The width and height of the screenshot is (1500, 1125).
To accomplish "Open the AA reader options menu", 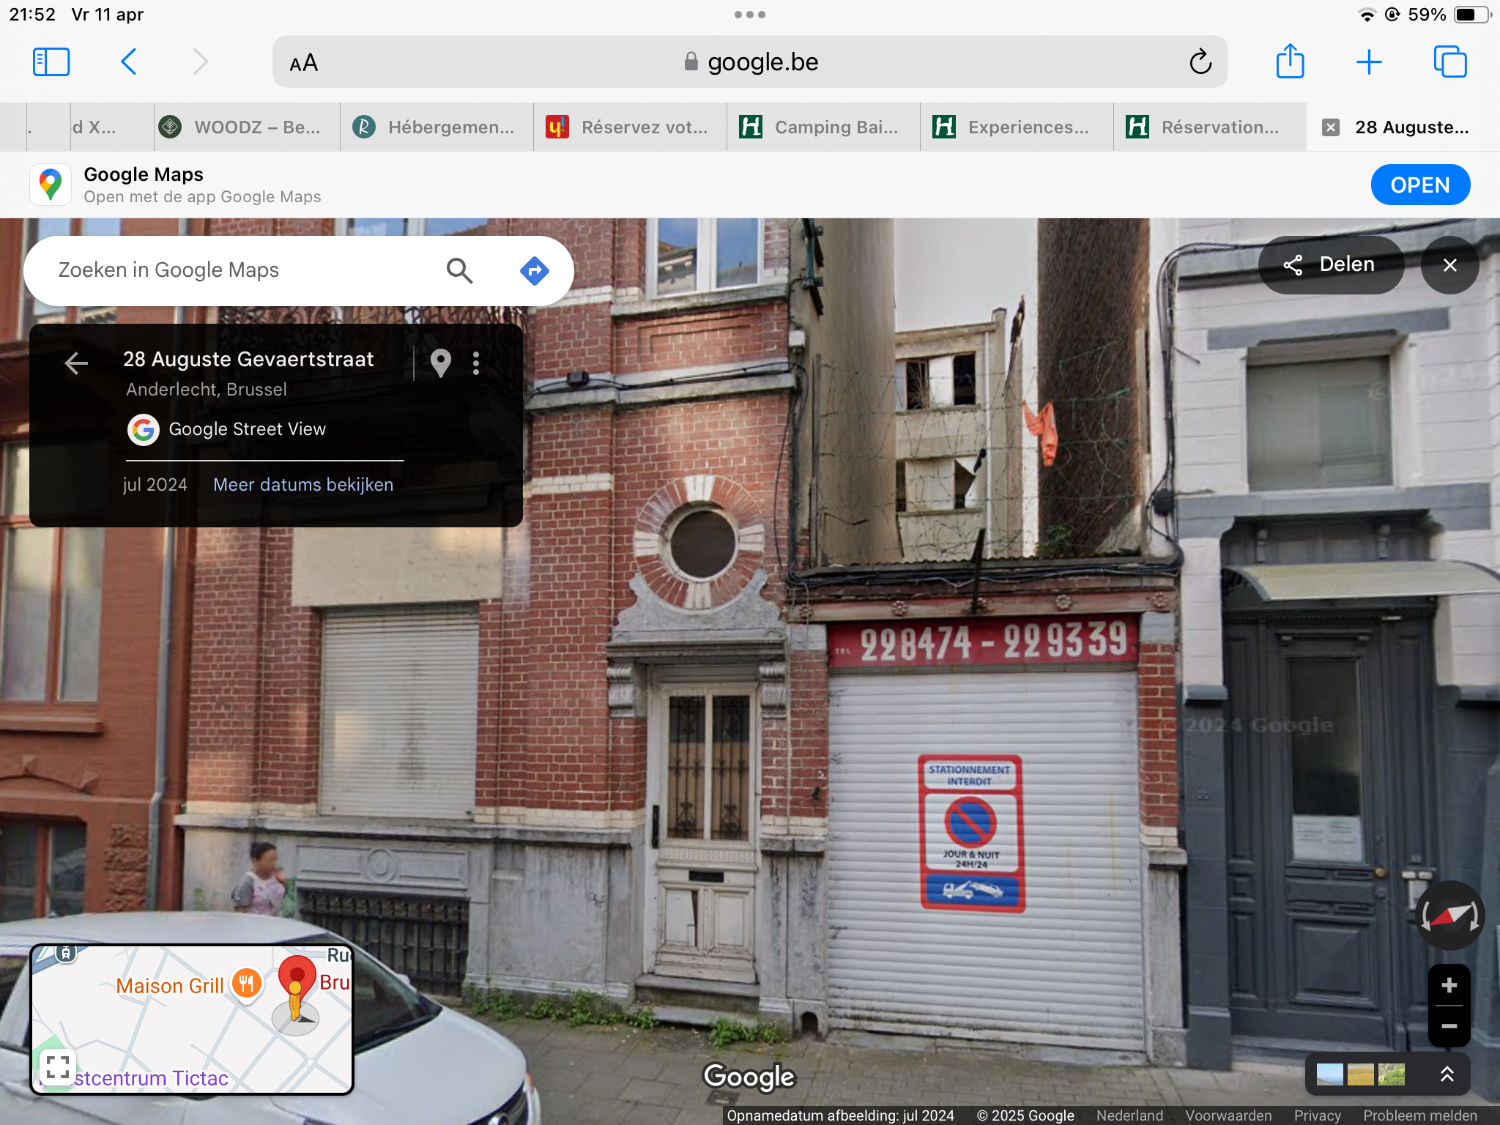I will [x=304, y=63].
